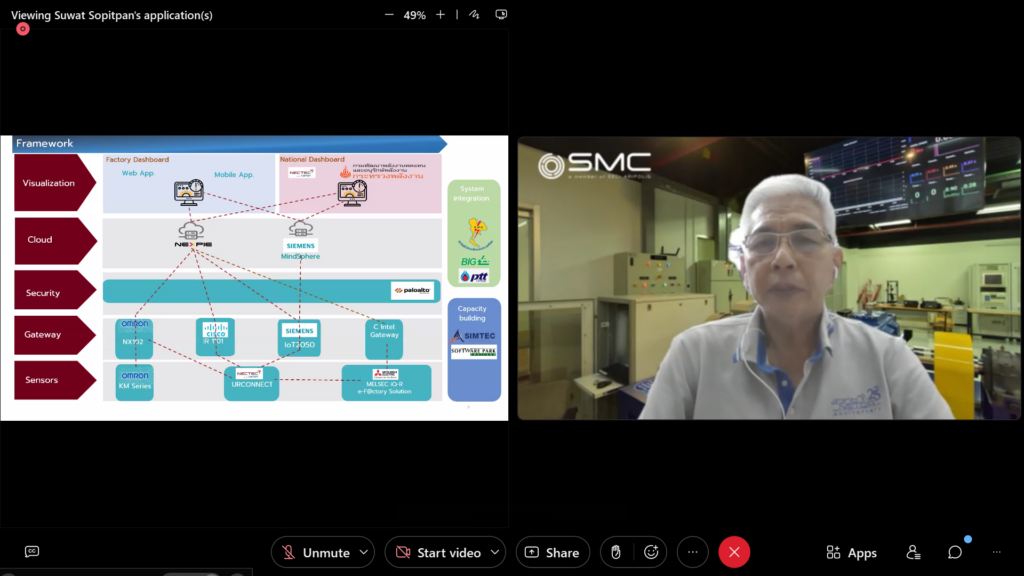Open the overflow menu at bottom right

click(x=996, y=552)
